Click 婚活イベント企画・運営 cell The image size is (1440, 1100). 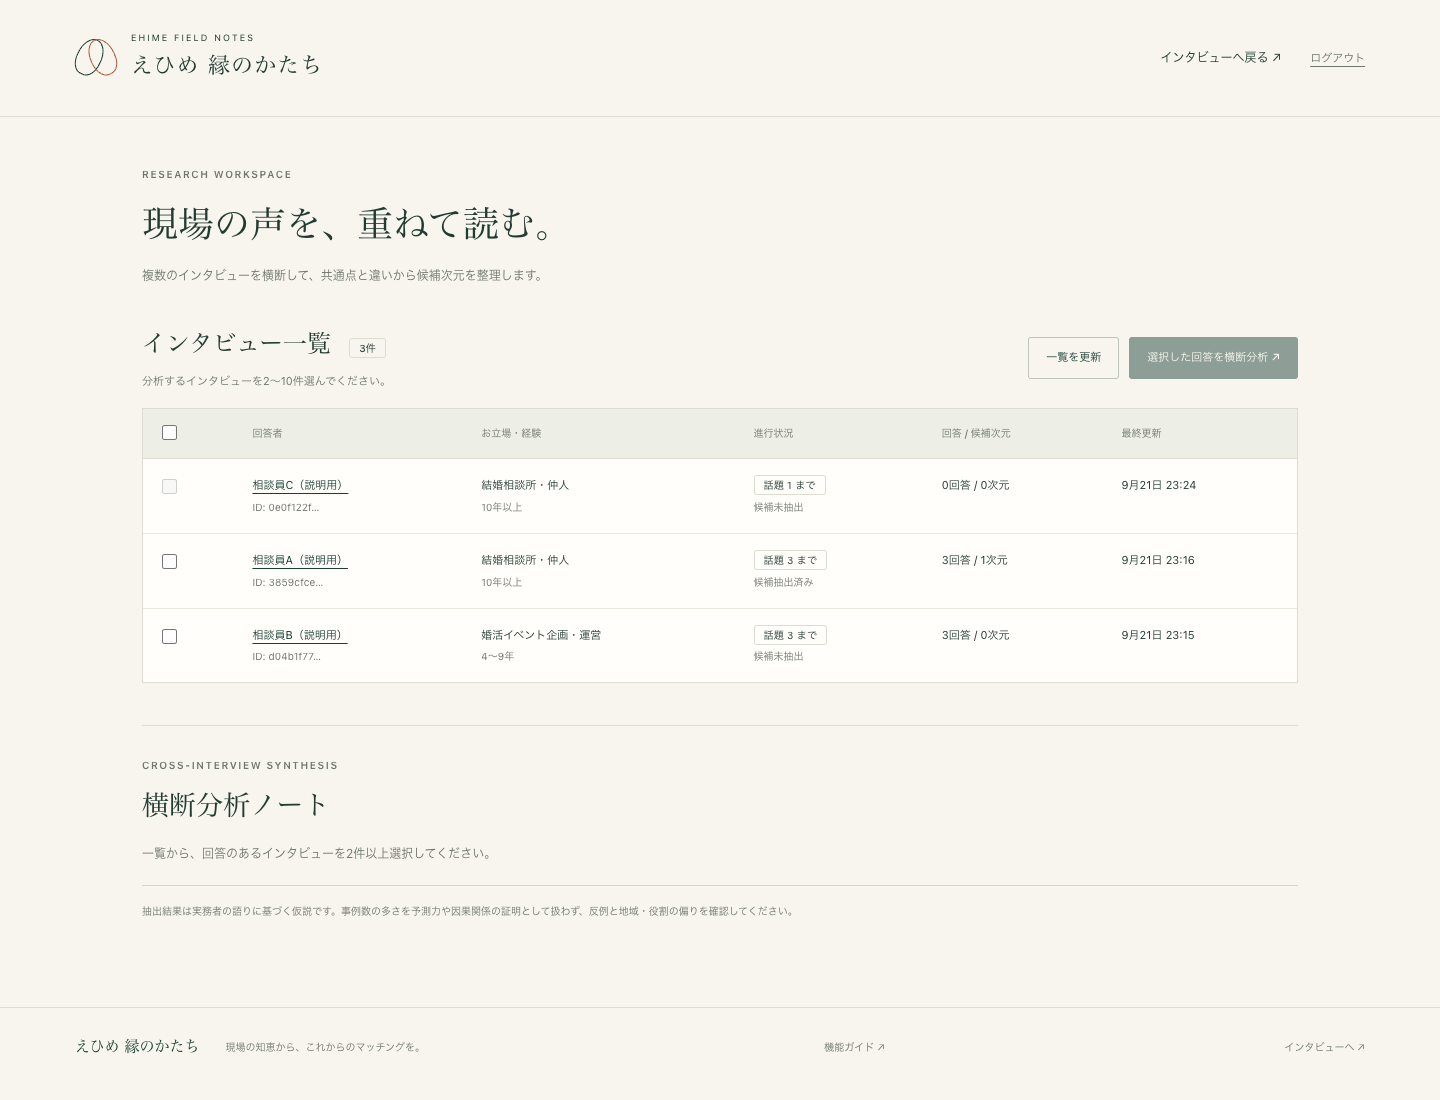coord(541,635)
